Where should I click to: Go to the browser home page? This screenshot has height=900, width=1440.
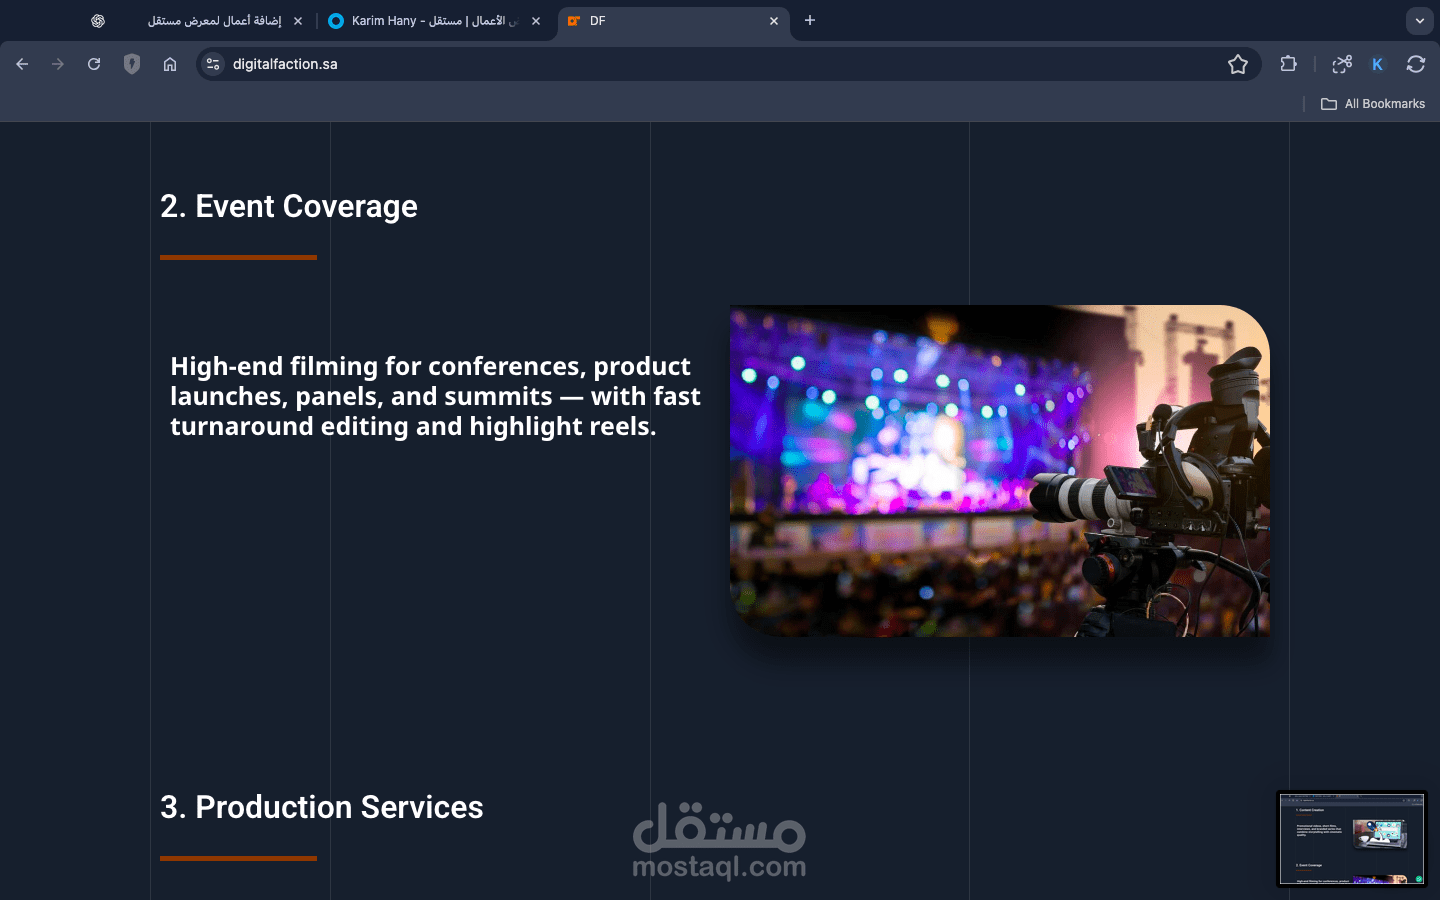[170, 64]
